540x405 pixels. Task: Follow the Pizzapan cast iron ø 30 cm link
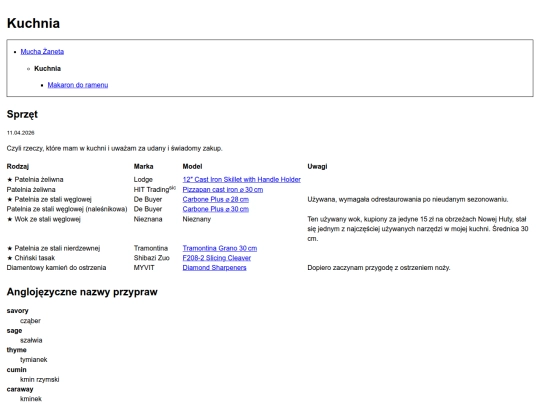(x=223, y=189)
